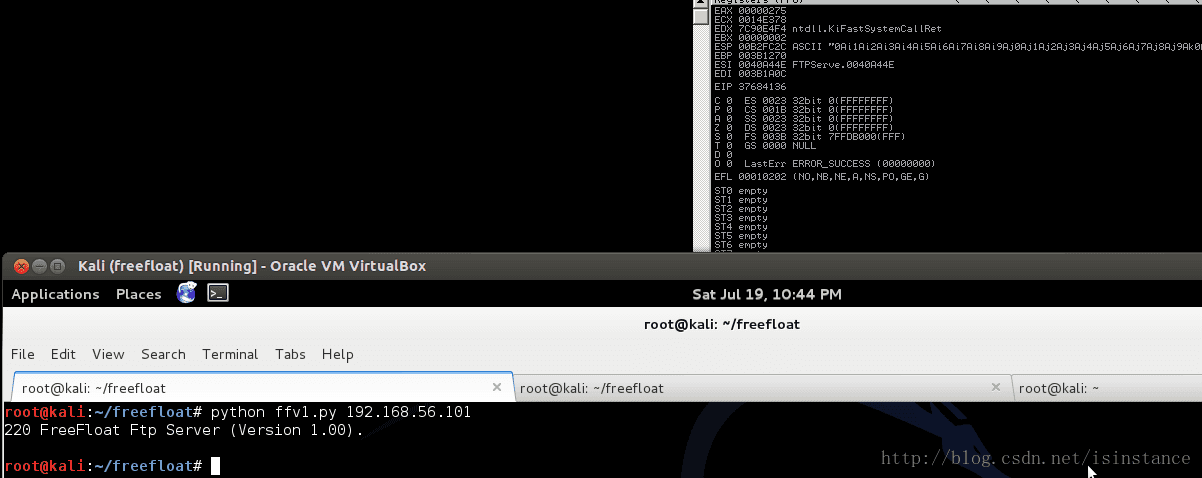Open the terminal Edit menu
Screen dimensions: 1202x478
(x=63, y=354)
